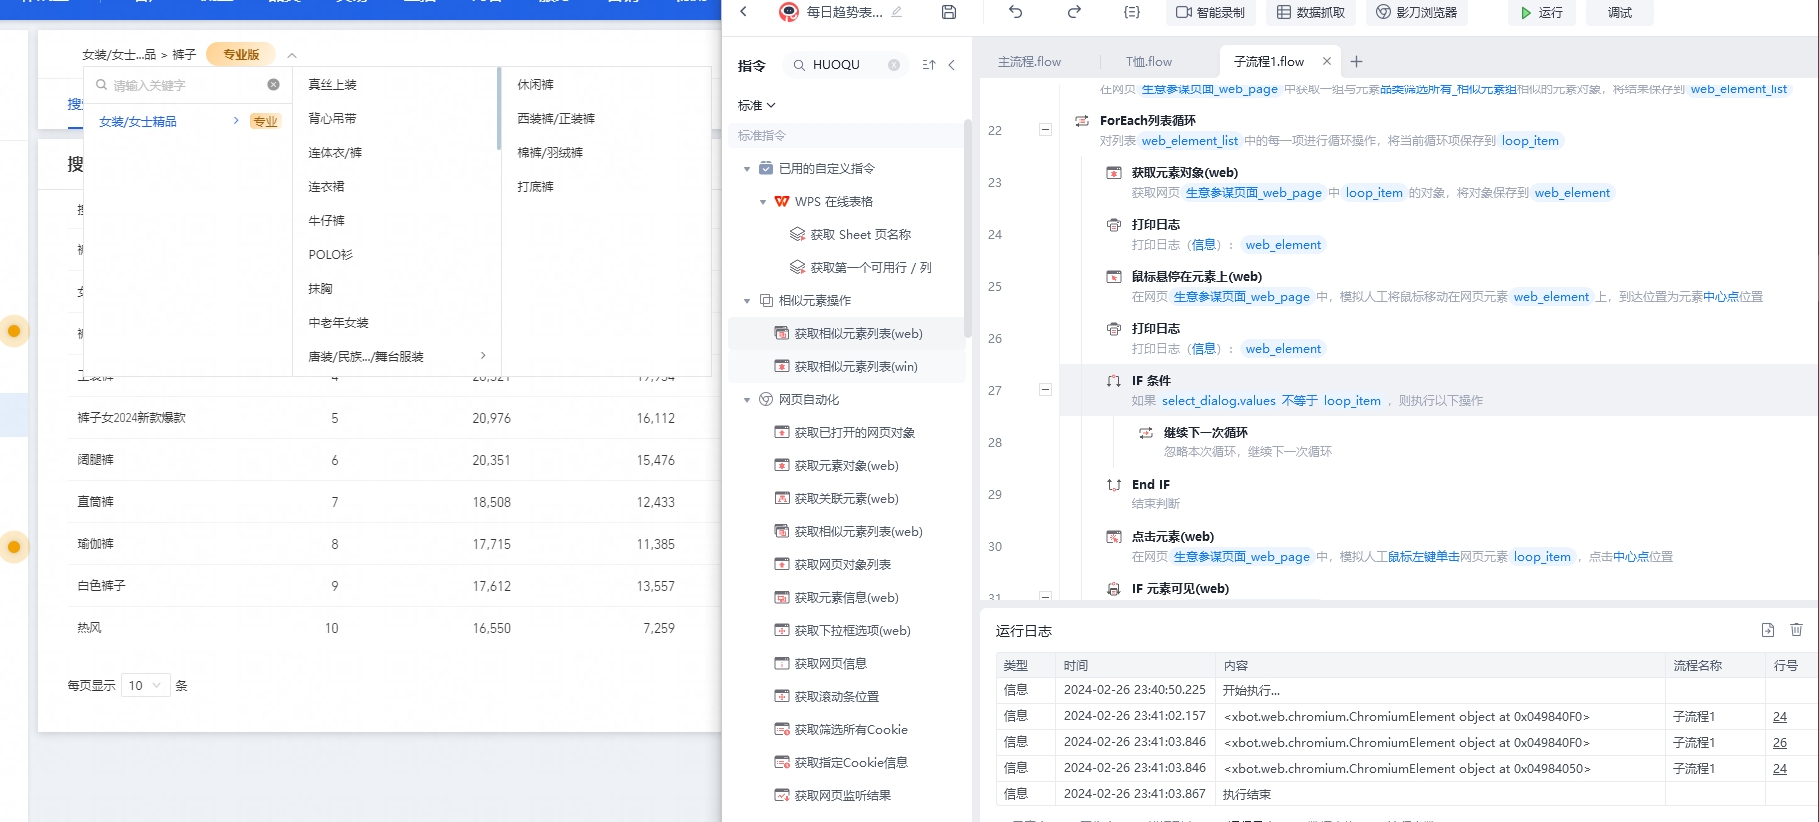Run the flow with 运行
The width and height of the screenshot is (1819, 822).
point(1542,12)
